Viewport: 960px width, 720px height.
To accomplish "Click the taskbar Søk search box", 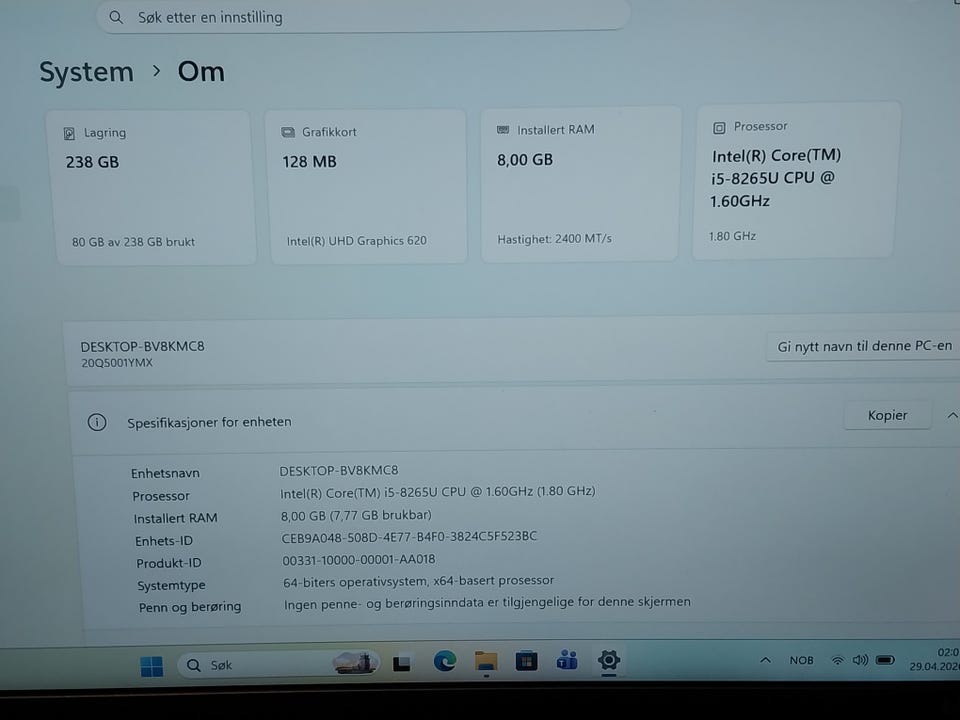I will point(279,665).
